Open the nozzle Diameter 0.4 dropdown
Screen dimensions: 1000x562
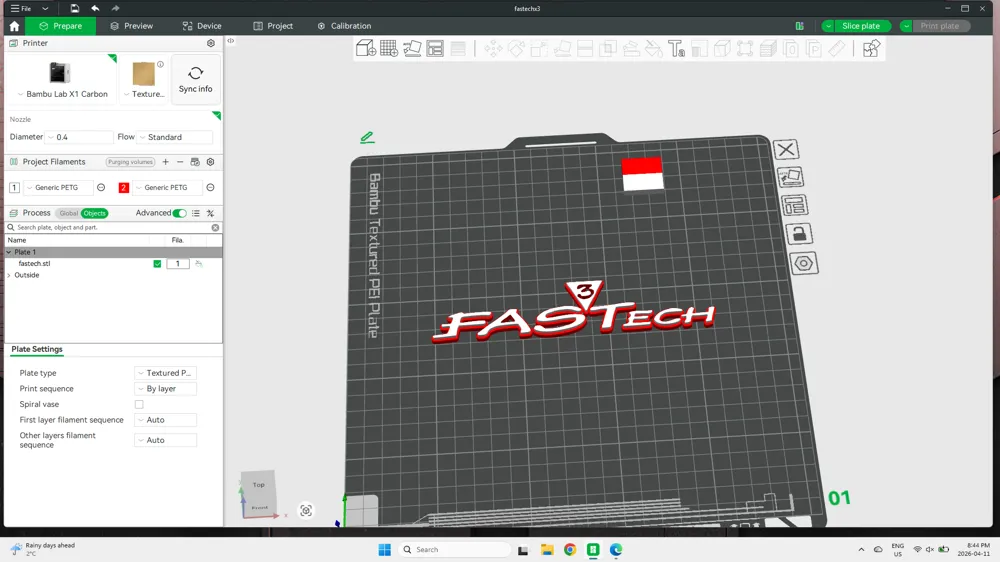(78, 137)
